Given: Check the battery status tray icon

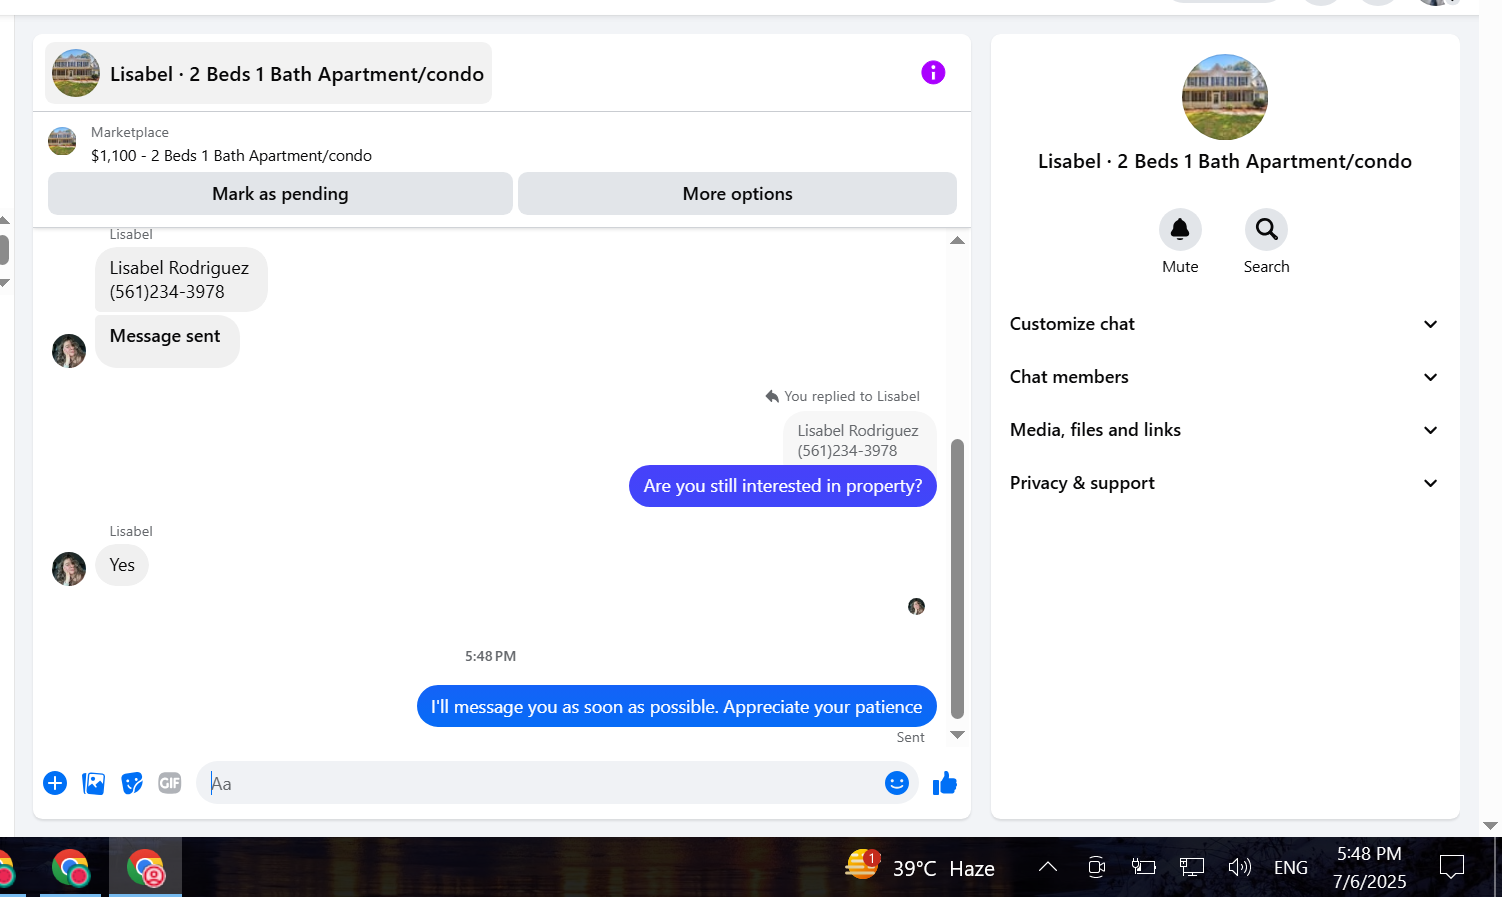Looking at the screenshot, I should (x=1143, y=867).
